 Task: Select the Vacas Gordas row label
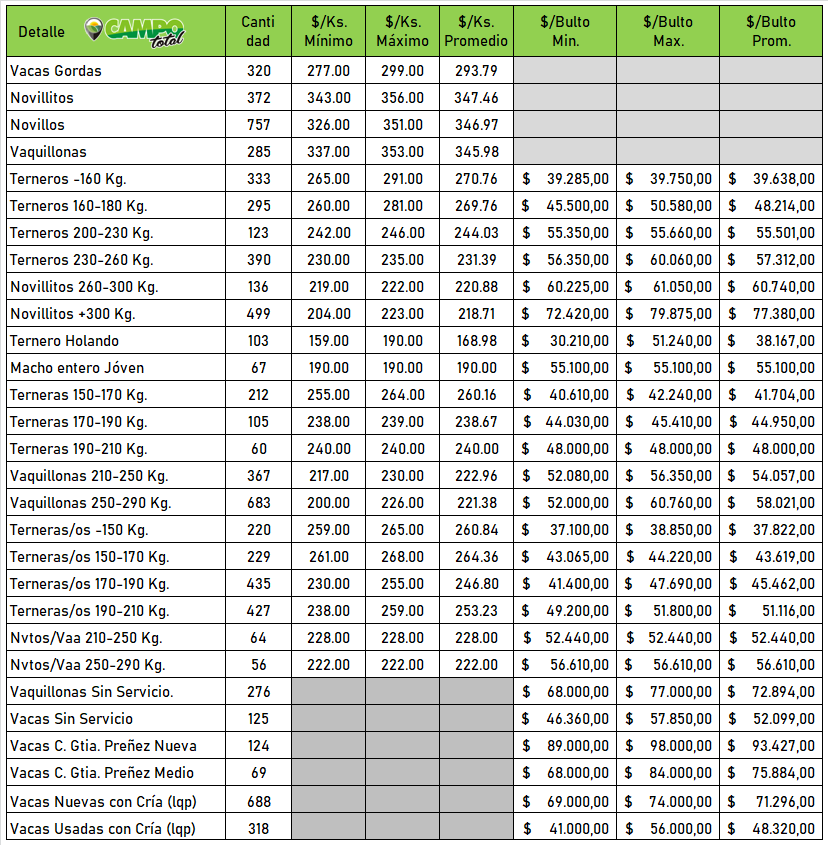coord(56,71)
